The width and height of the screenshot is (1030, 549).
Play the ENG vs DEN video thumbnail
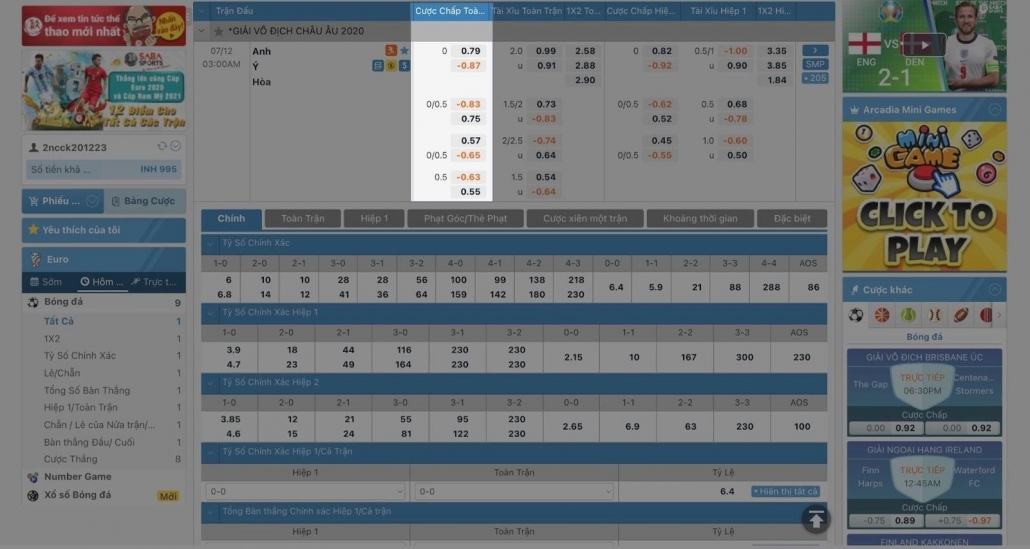click(x=924, y=45)
